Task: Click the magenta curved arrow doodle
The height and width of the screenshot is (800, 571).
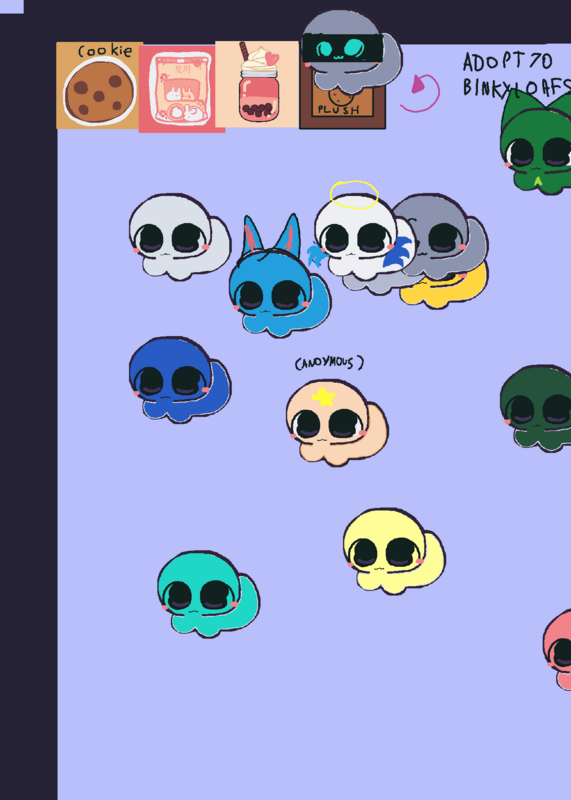Action: tap(420, 93)
